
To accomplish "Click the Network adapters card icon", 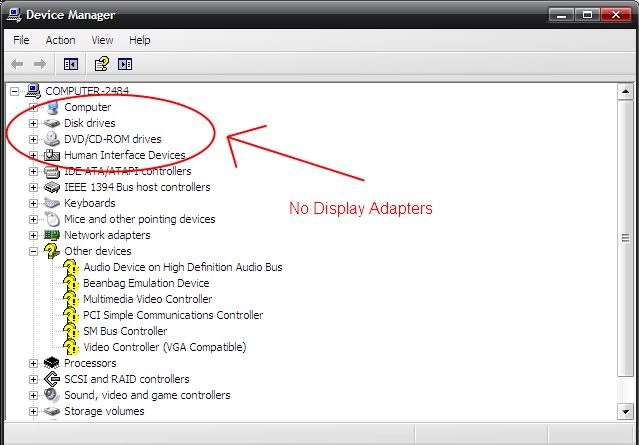I will coord(52,235).
